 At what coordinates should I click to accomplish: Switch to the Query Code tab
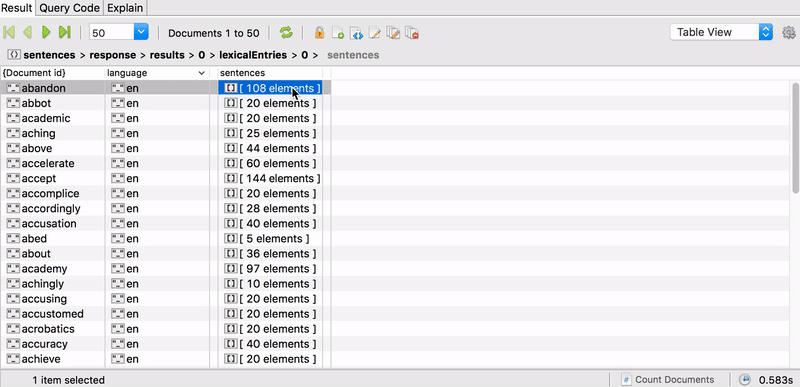[x=69, y=8]
